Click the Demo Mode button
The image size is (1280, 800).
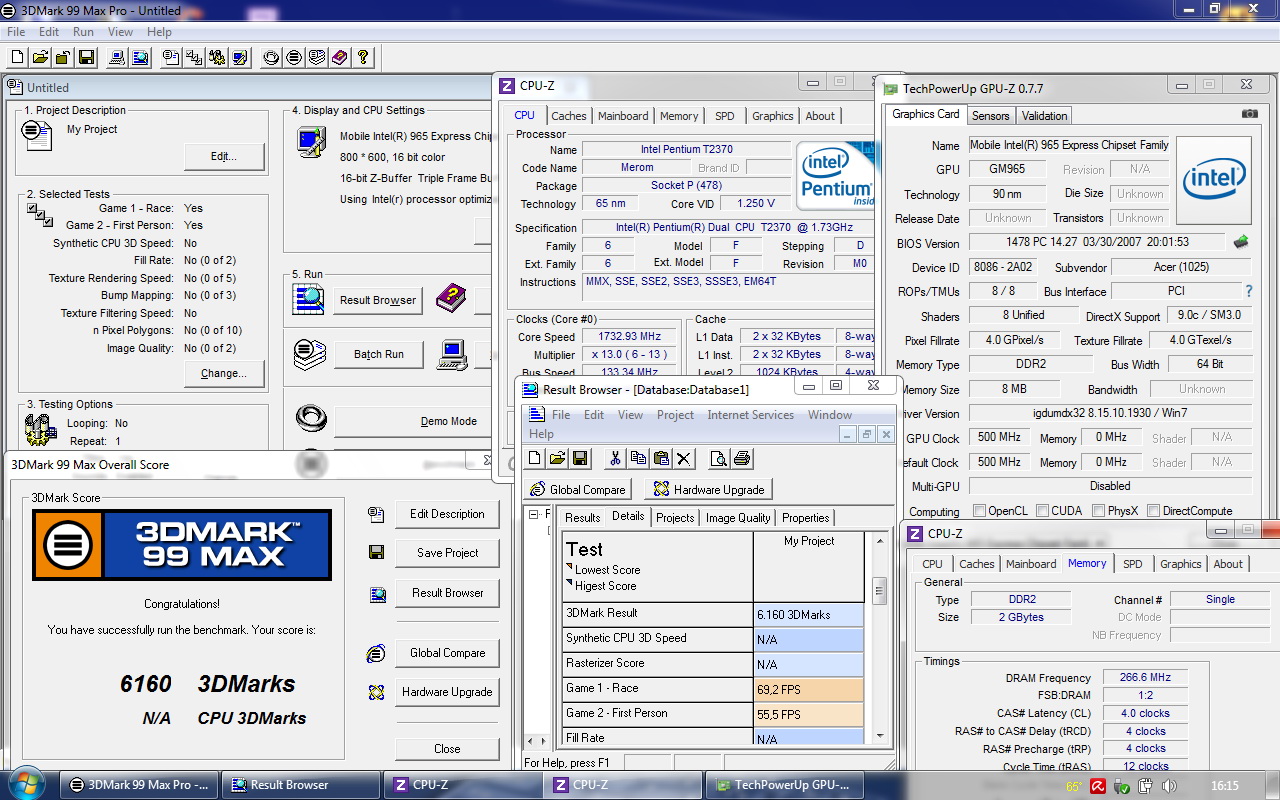(x=414, y=421)
